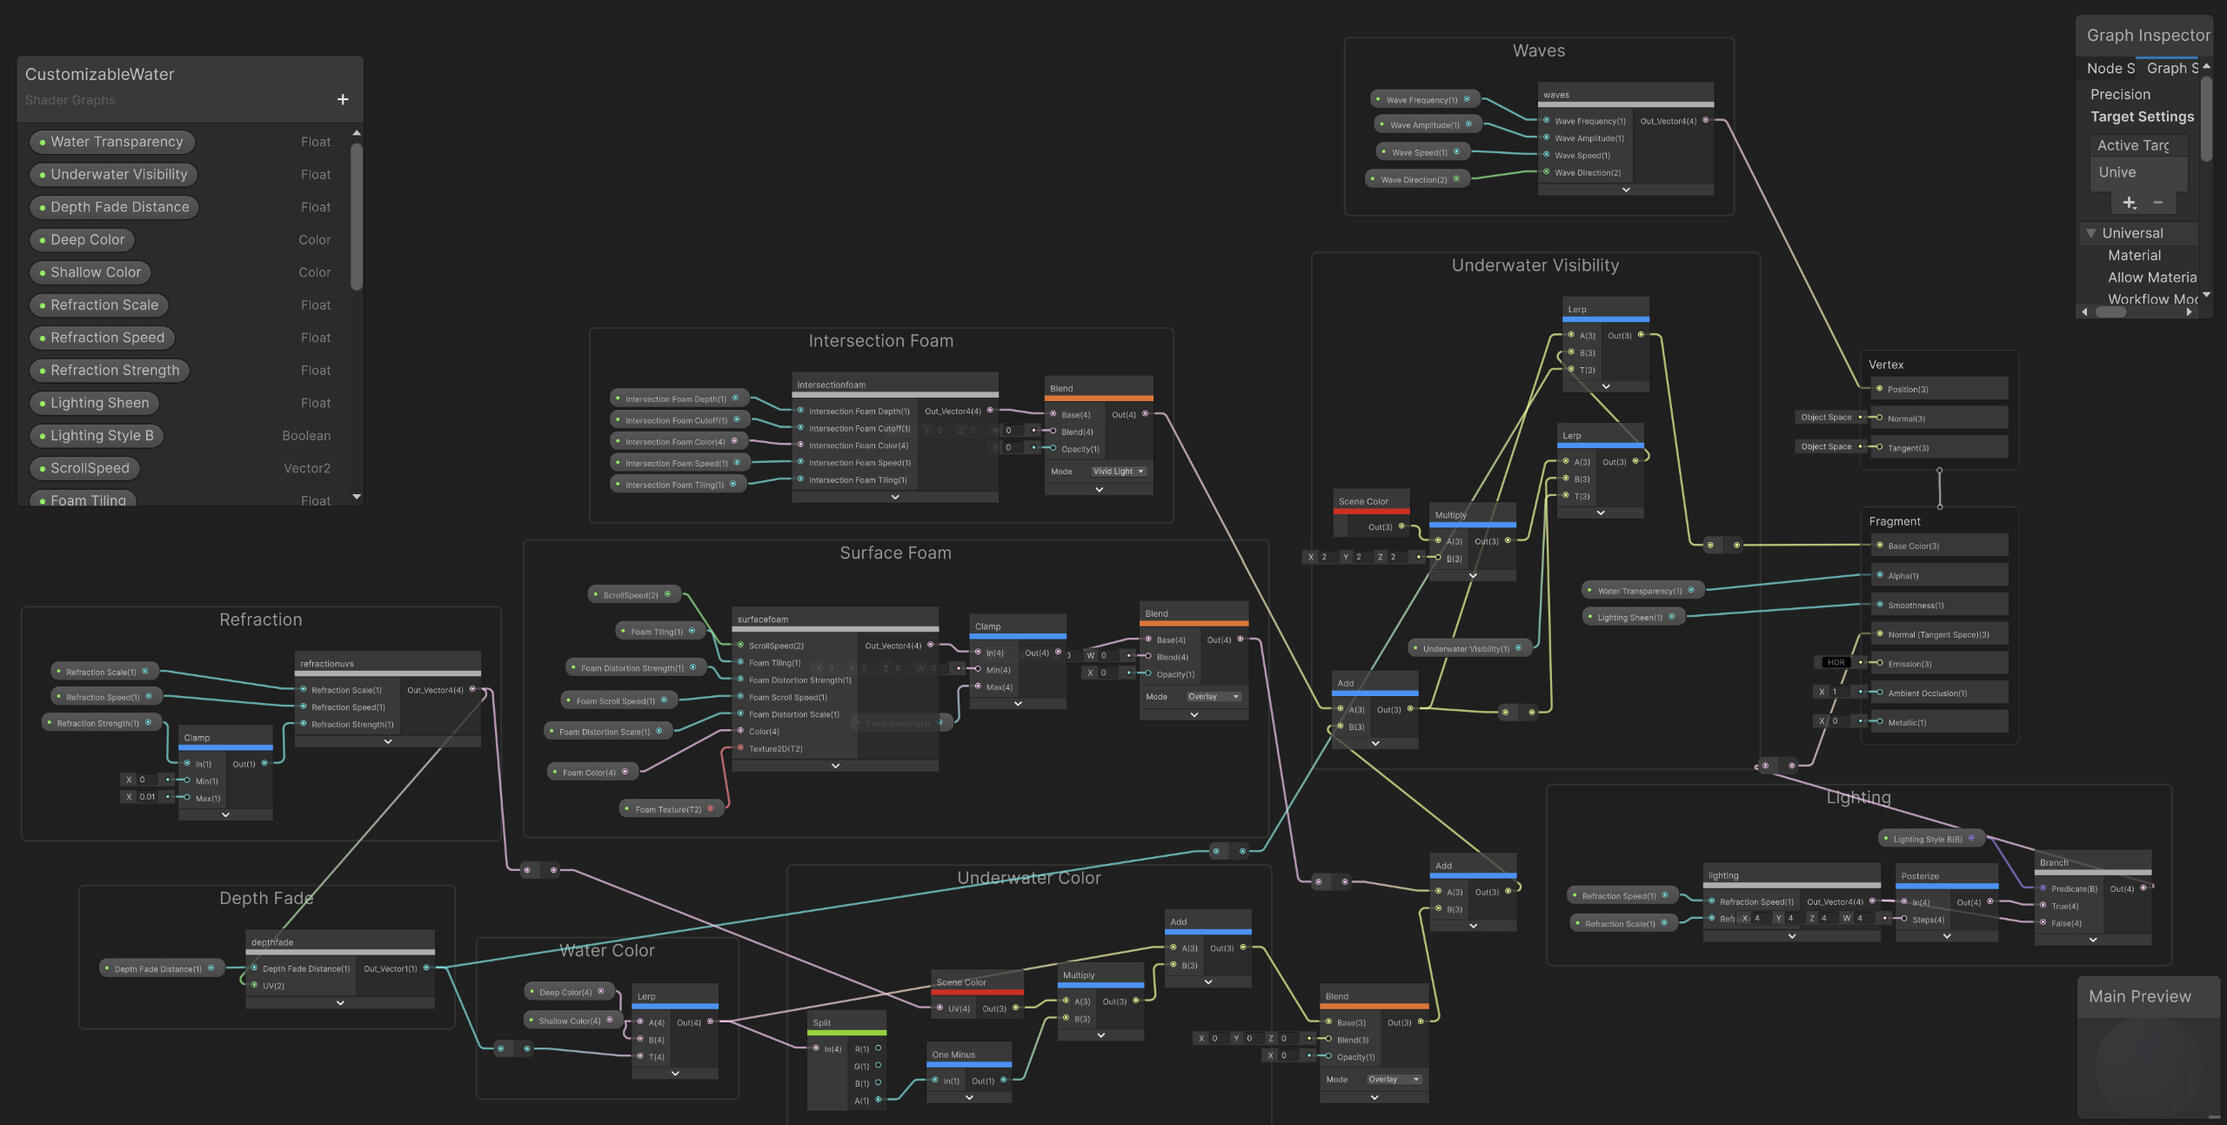Click the Out_Vector4(4) port on the waves node
This screenshot has width=2227, height=1125.
[1706, 121]
